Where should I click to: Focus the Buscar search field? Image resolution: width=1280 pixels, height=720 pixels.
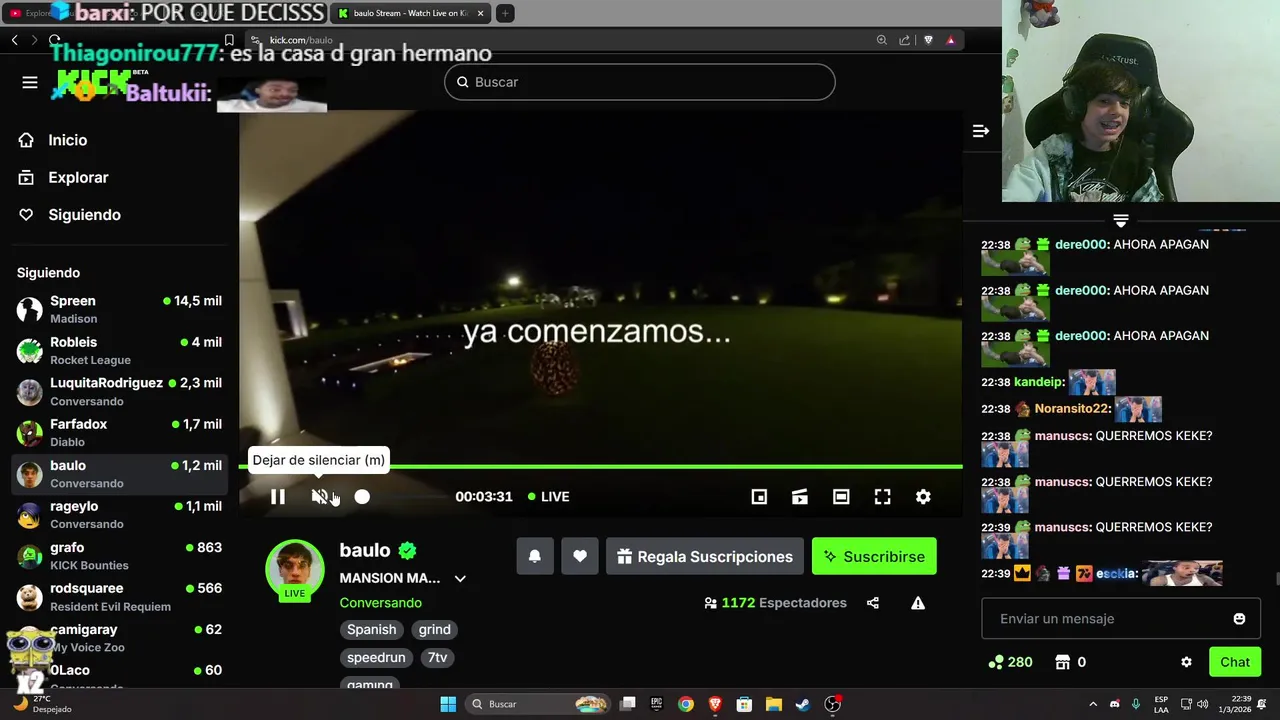(x=640, y=82)
